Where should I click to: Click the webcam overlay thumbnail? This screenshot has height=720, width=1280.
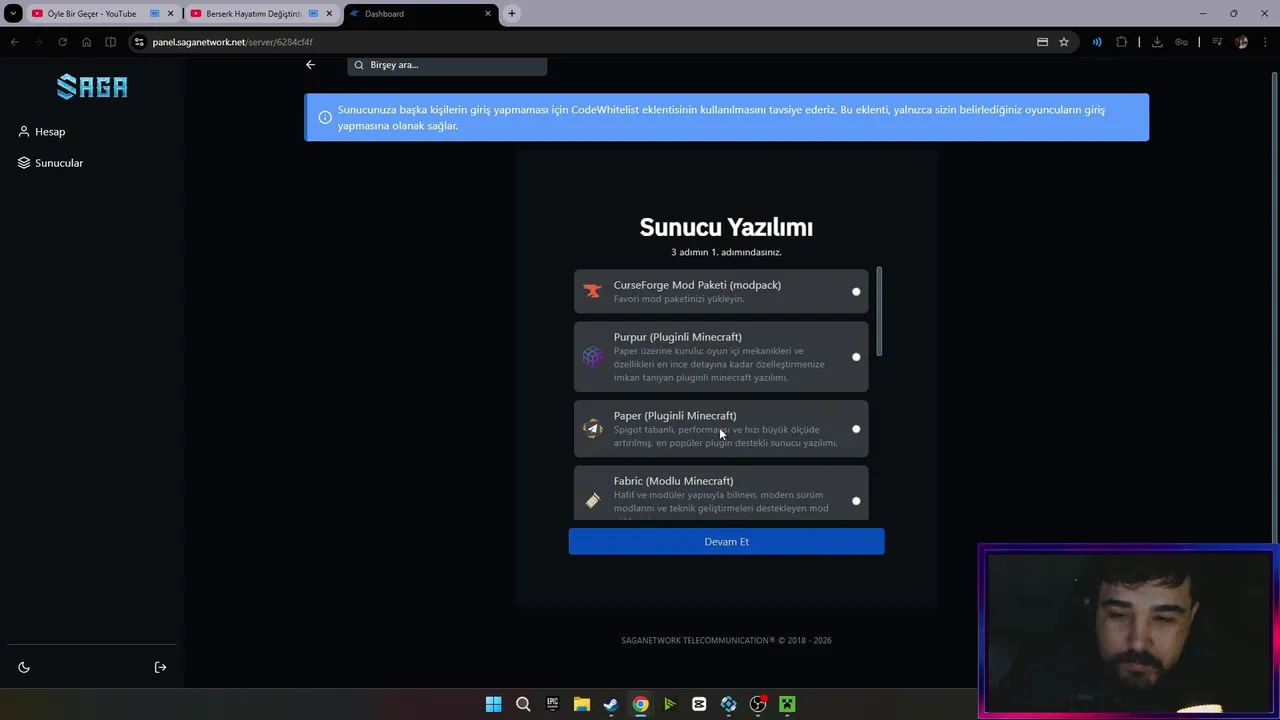pyautogui.click(x=1128, y=631)
